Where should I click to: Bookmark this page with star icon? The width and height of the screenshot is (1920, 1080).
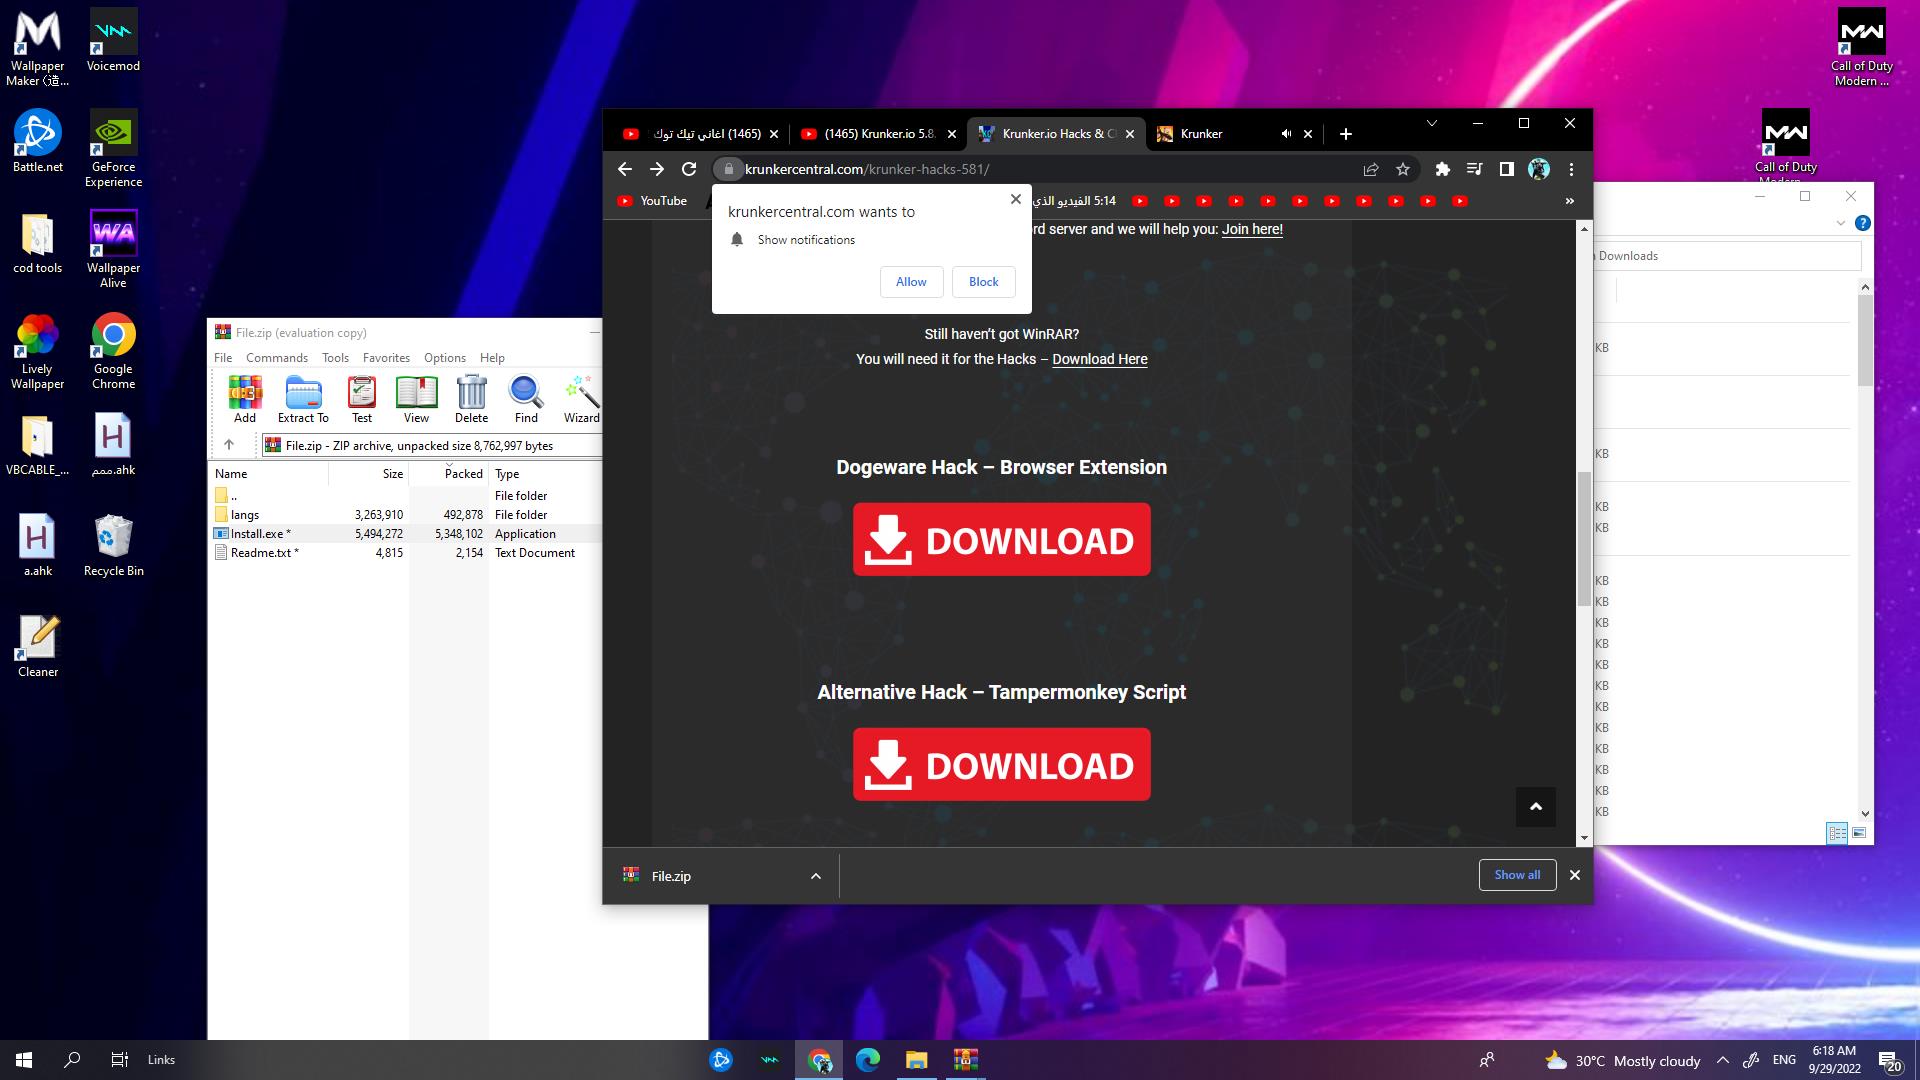coord(1403,169)
